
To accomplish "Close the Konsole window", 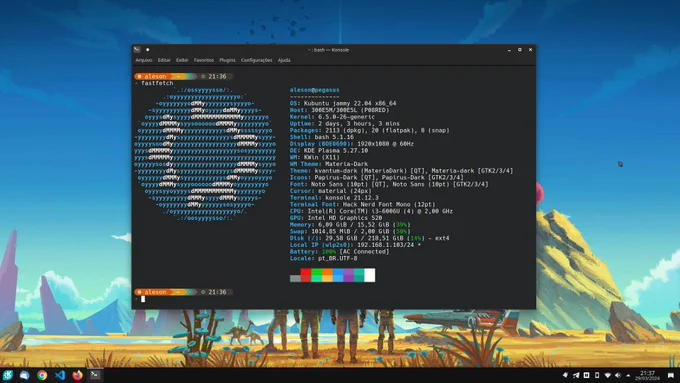I will click(x=530, y=50).
